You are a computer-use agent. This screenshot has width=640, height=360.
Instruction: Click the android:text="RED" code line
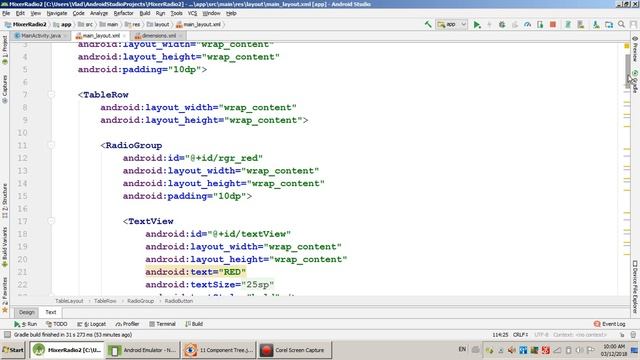click(x=196, y=272)
